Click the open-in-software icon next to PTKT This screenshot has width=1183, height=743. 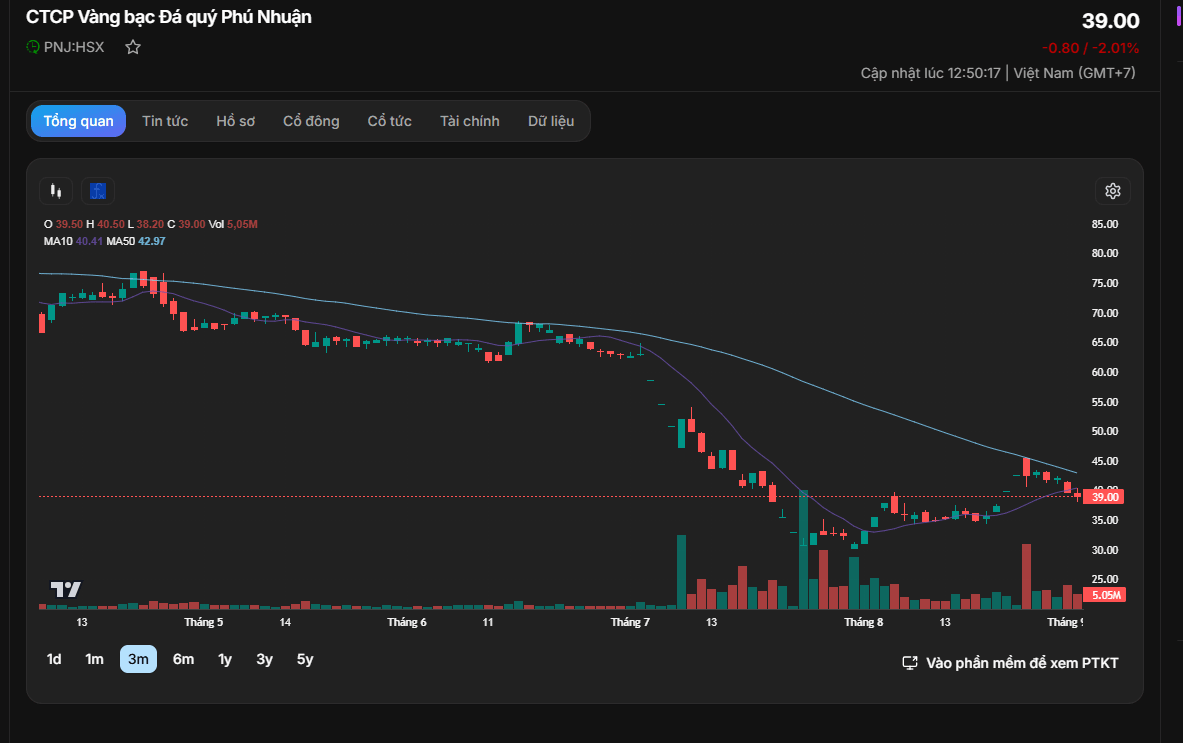pyautogui.click(x=910, y=663)
